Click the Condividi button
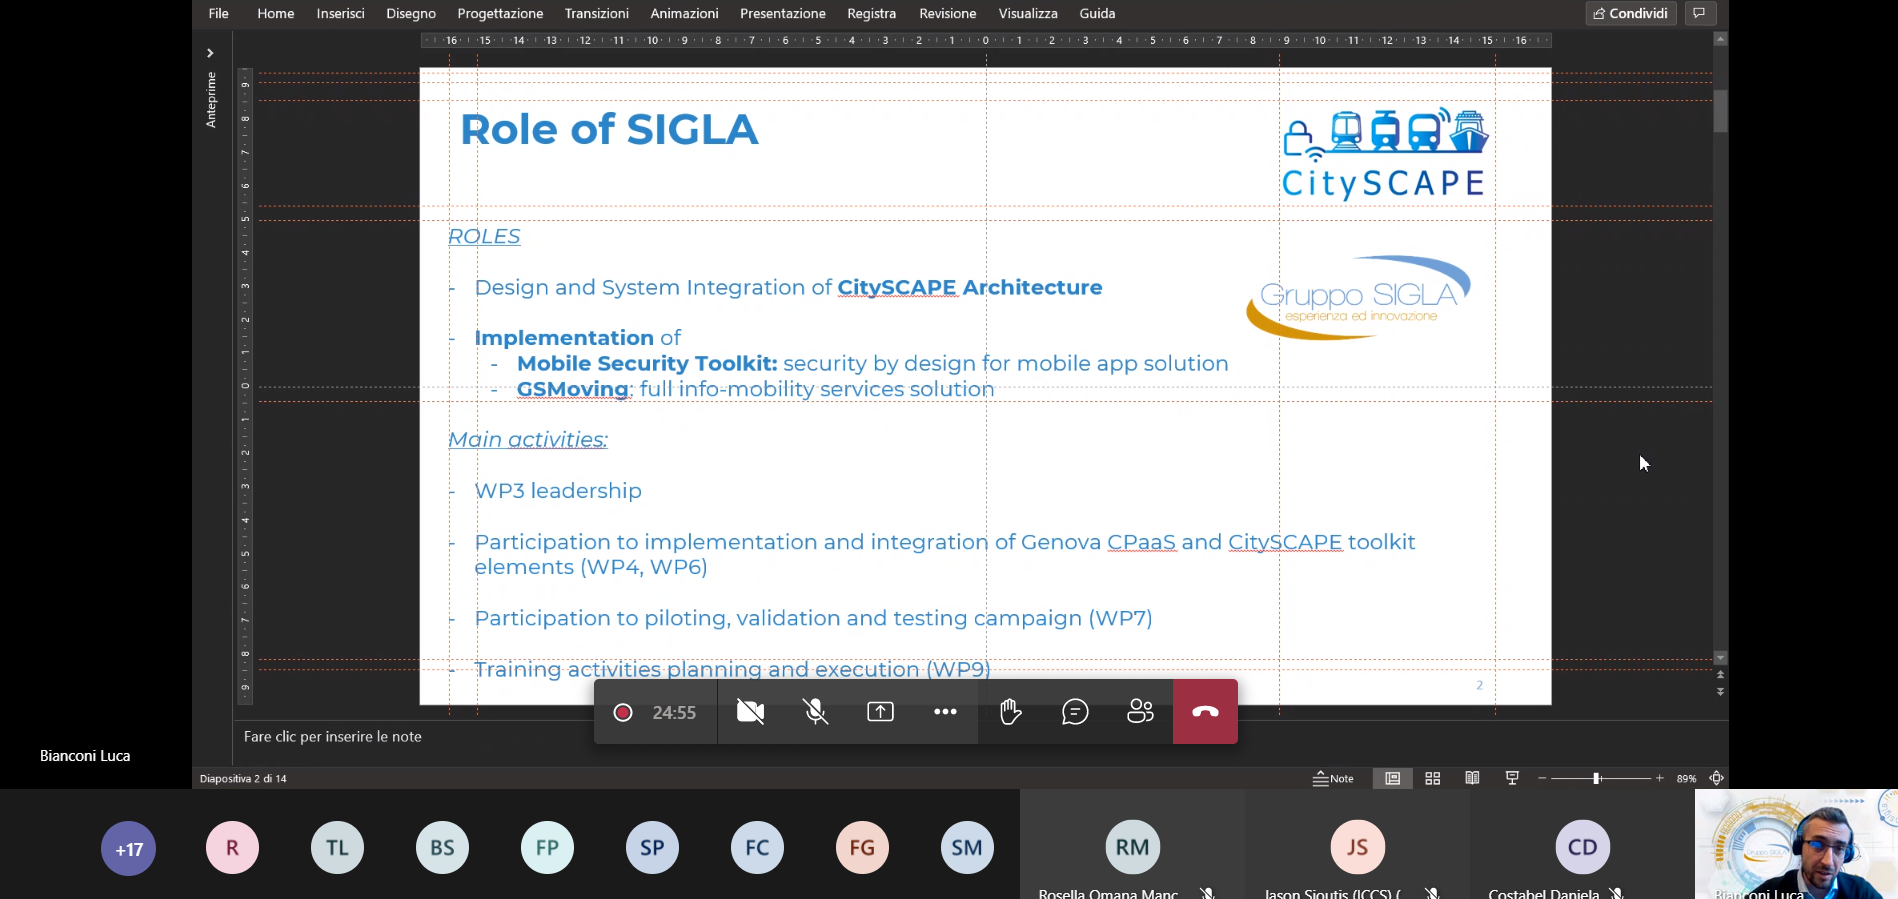Screen dimensions: 1898x899 [1630, 13]
